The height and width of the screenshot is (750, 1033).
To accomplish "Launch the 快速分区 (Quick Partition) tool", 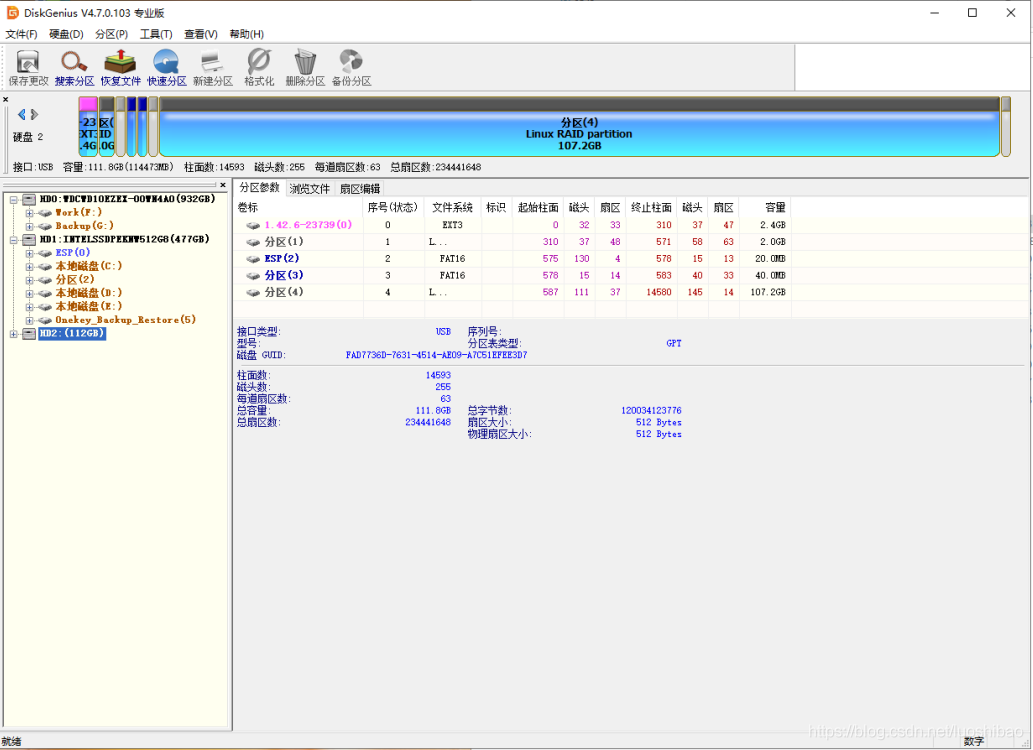I will coord(166,67).
